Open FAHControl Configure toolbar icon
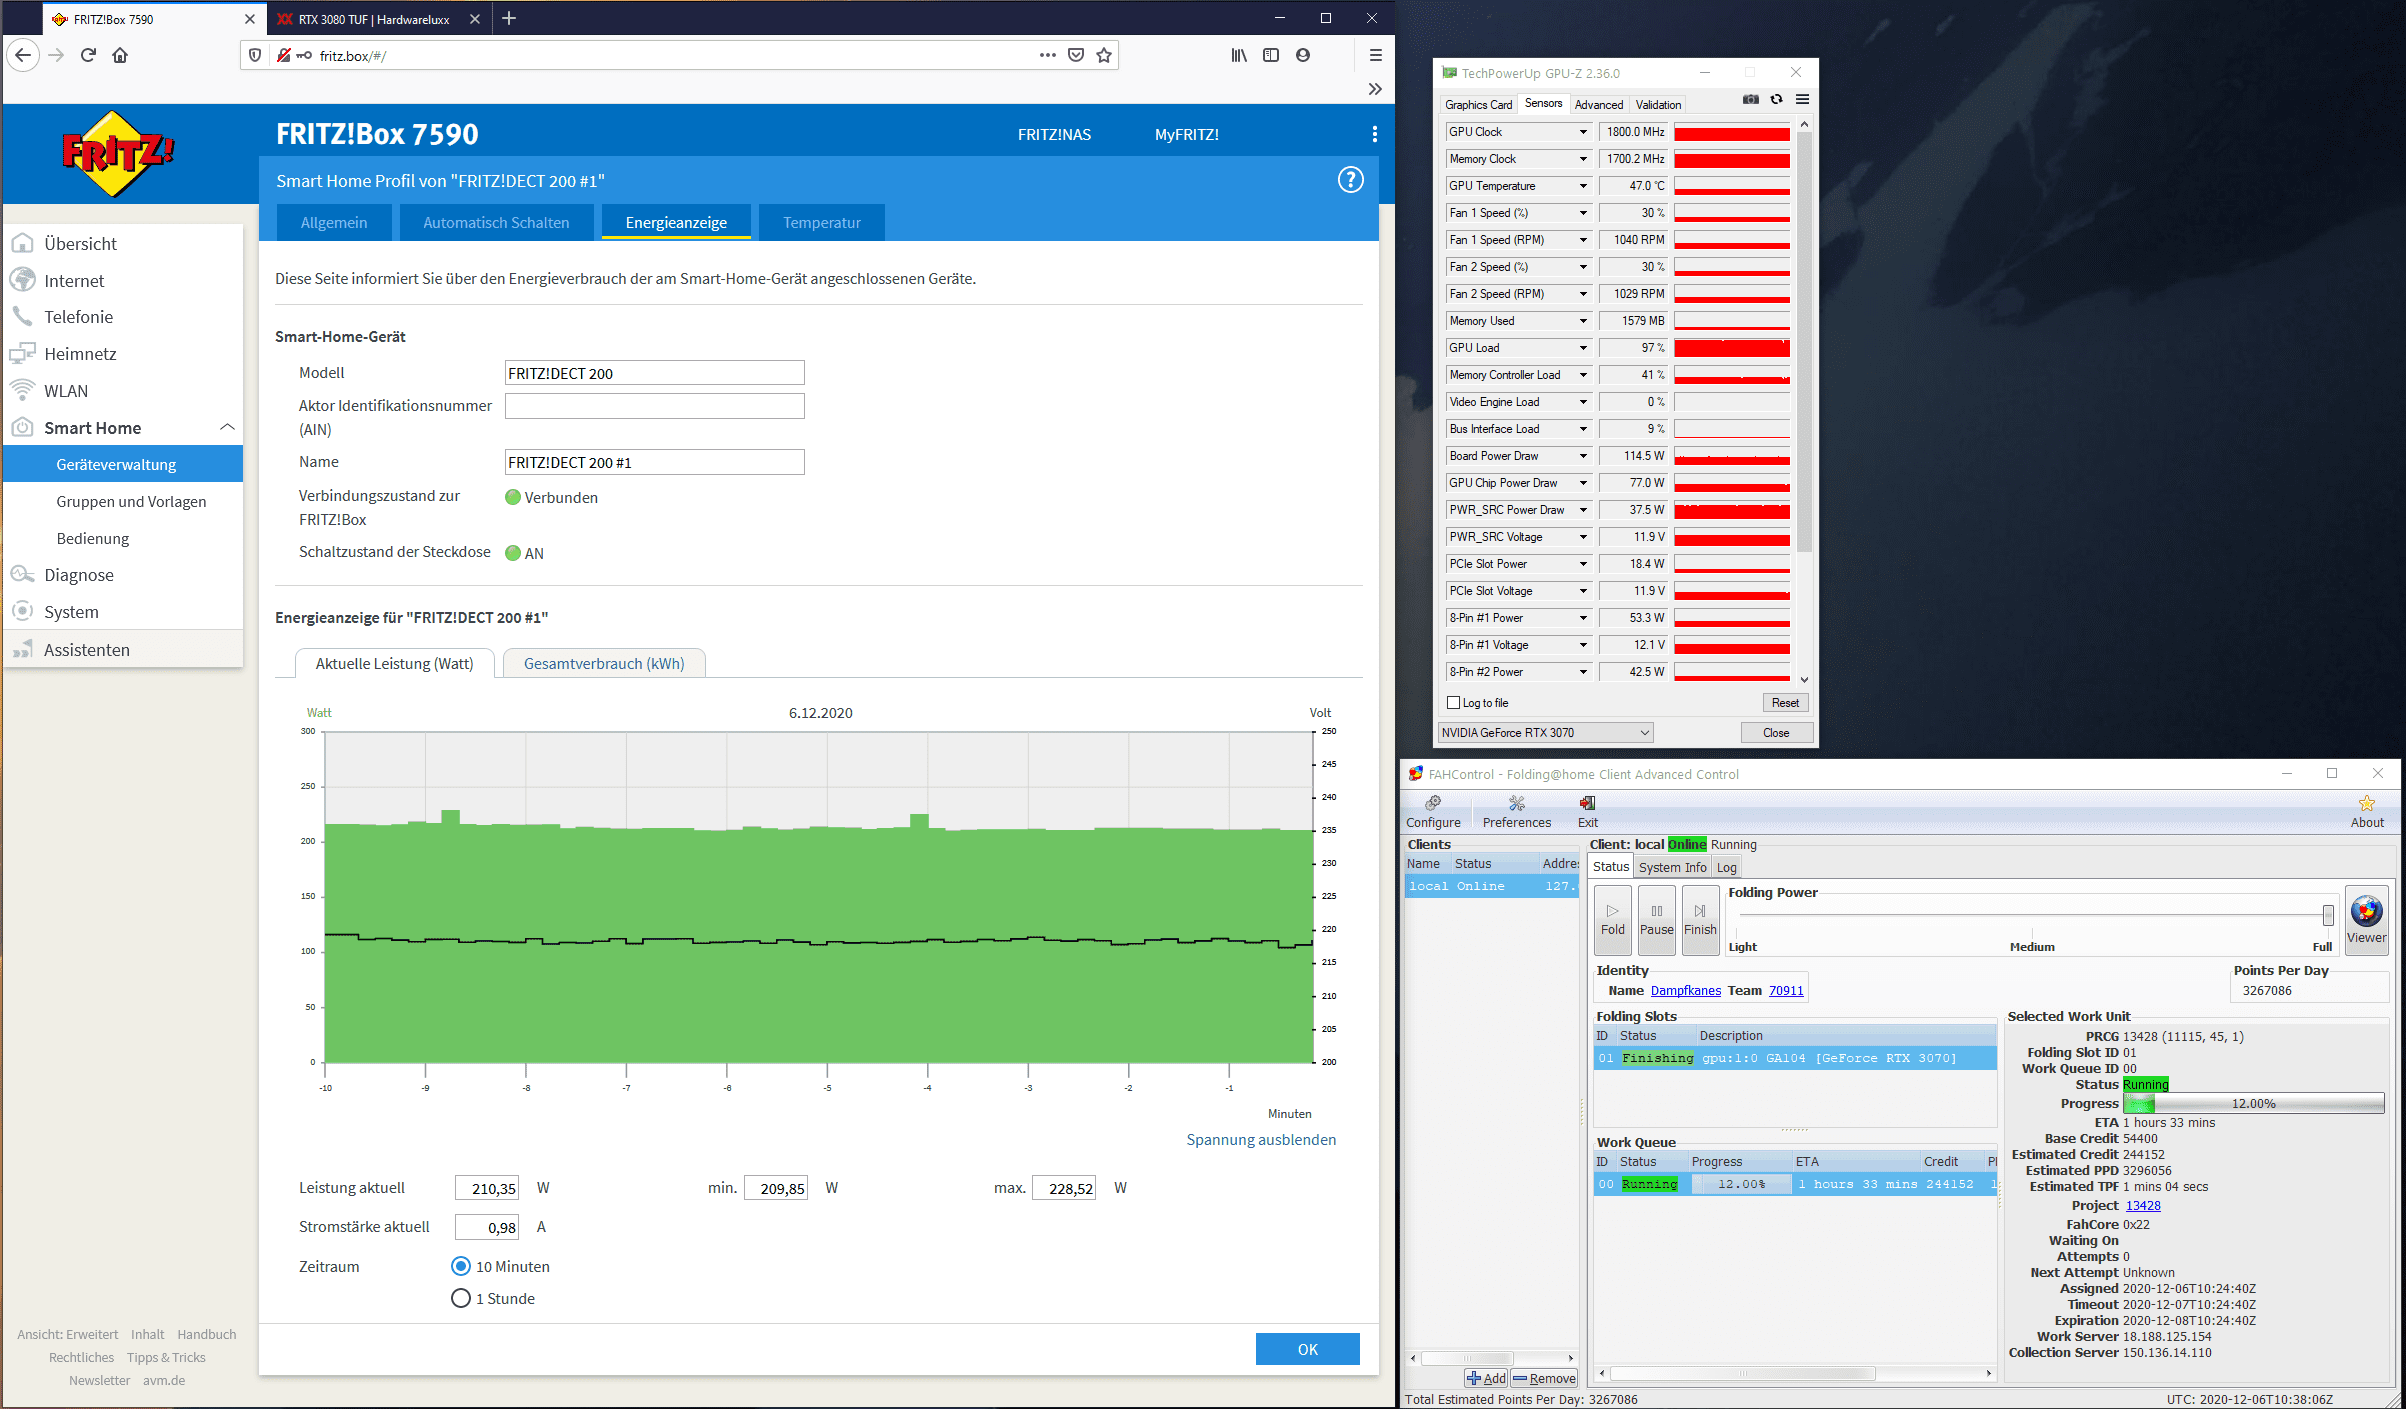This screenshot has width=2406, height=1409. coord(1433,812)
